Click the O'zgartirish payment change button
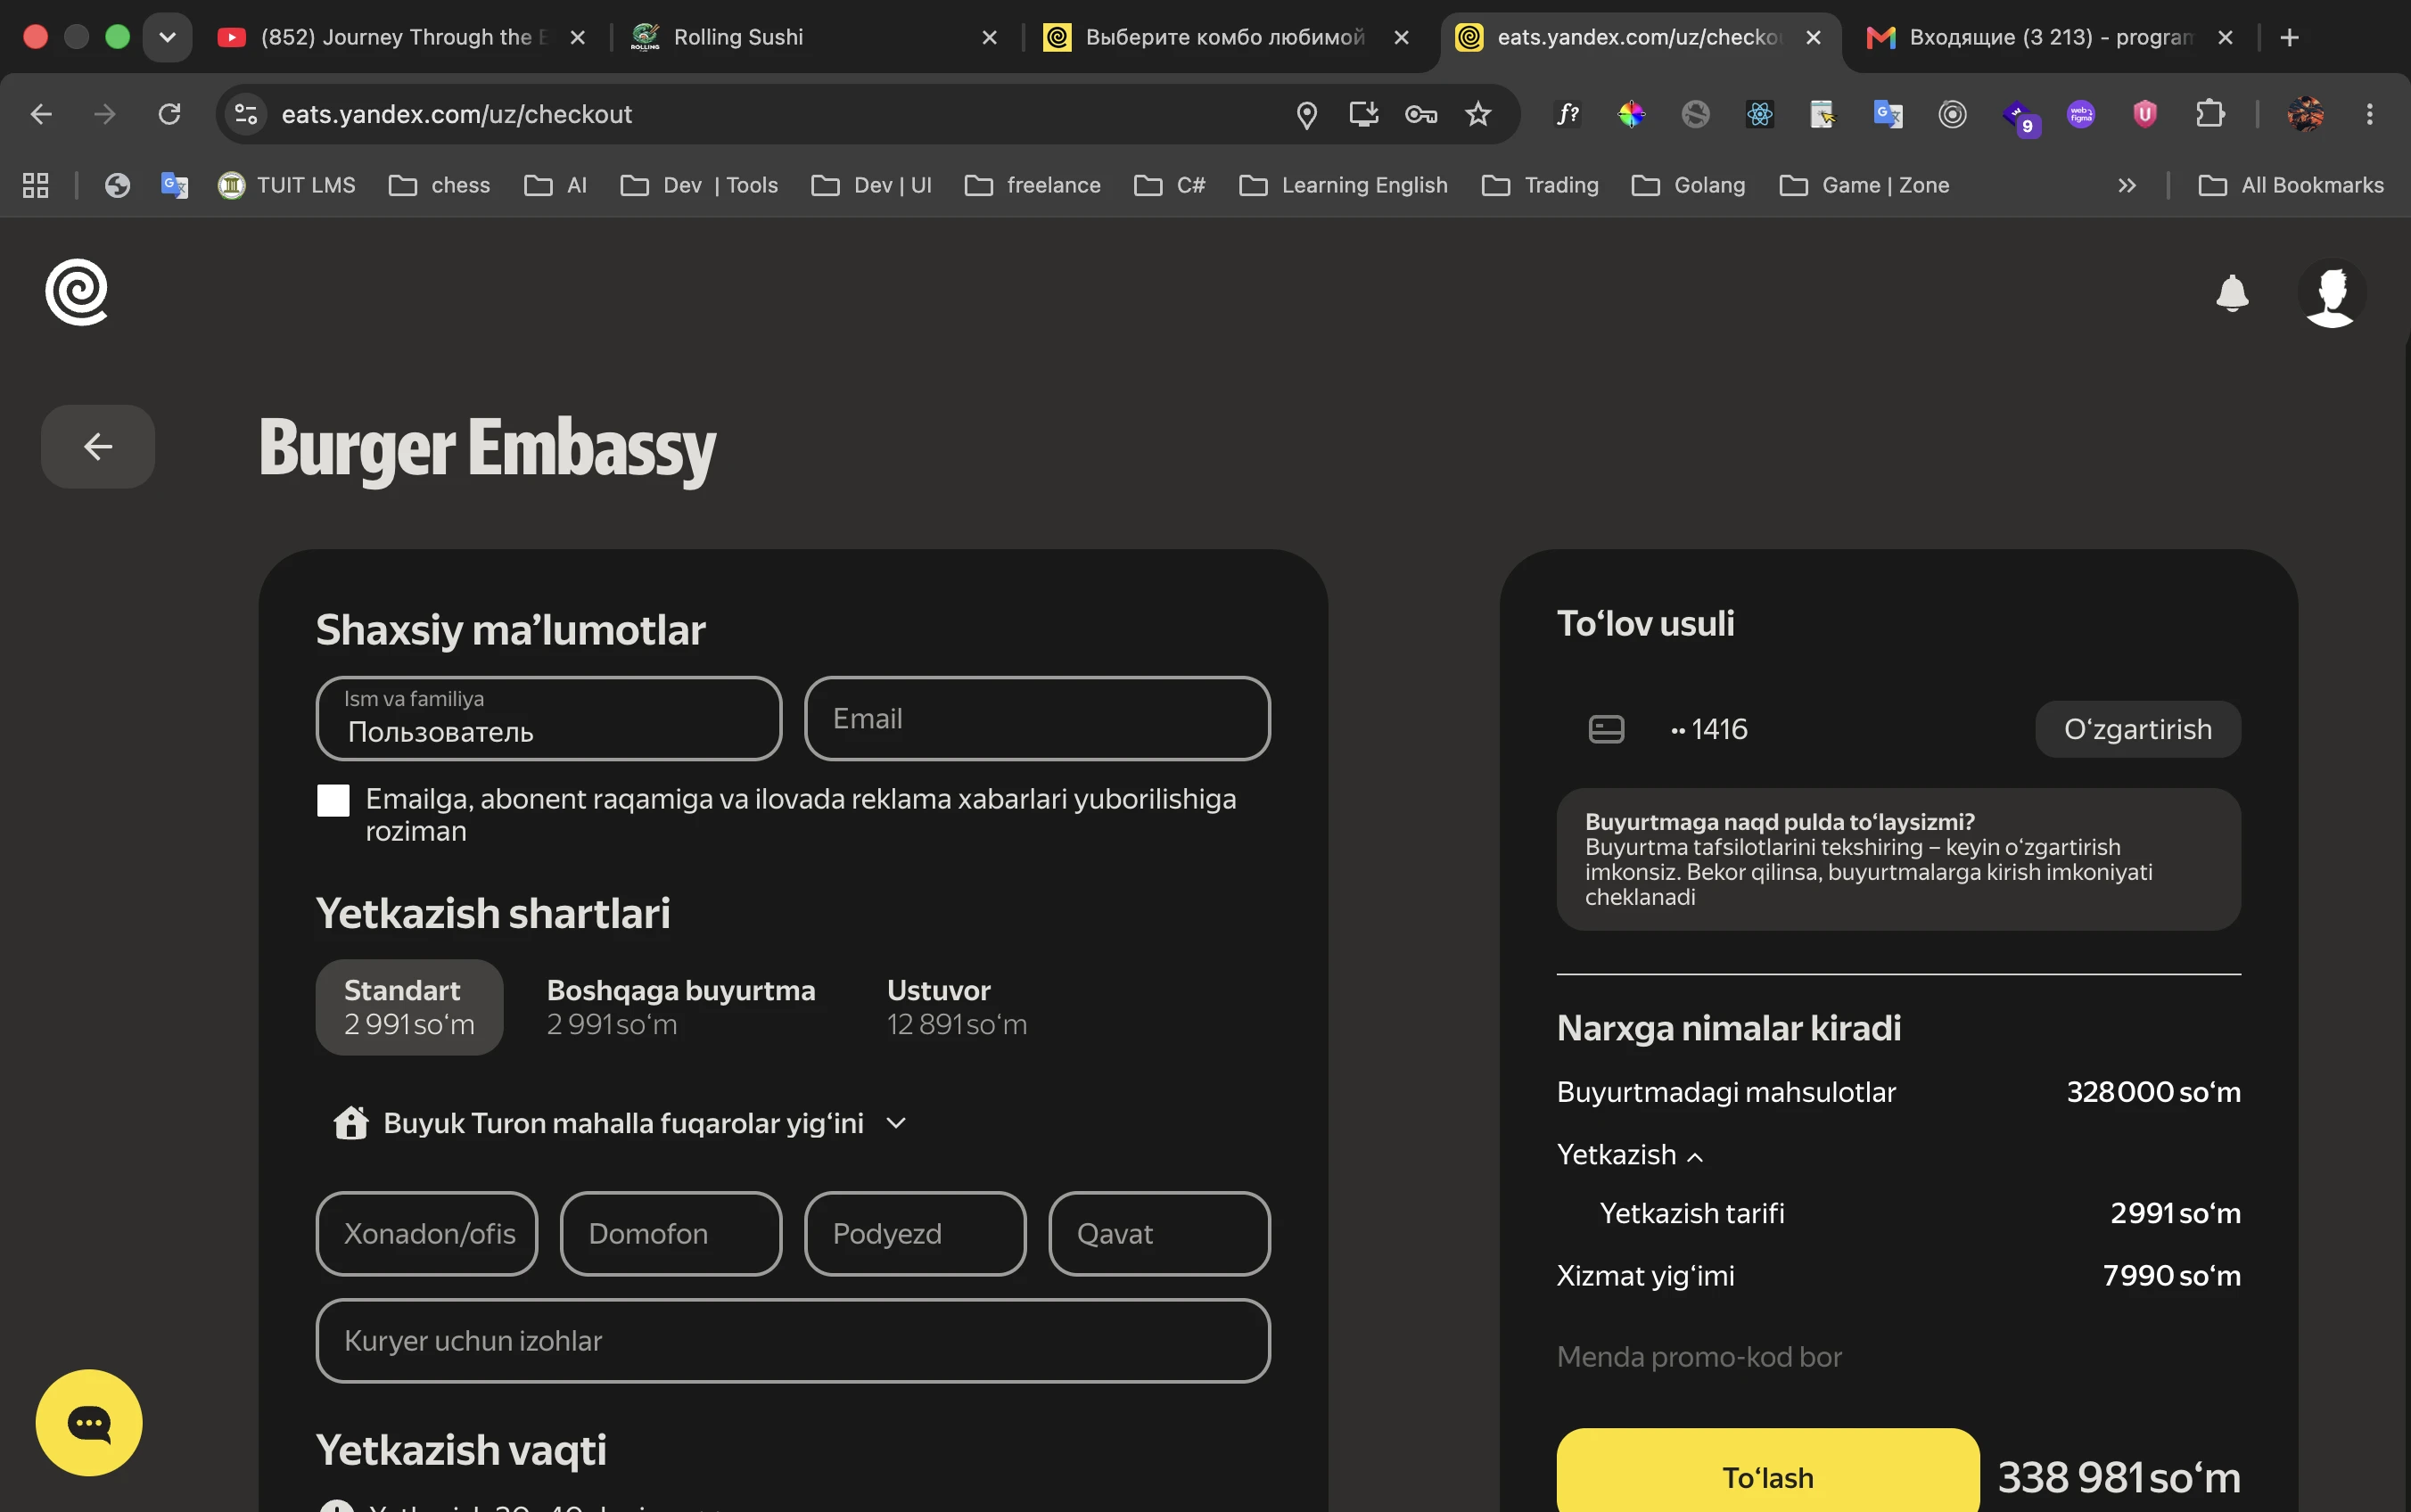Screen dimensions: 2411x1512 (x=2138, y=729)
